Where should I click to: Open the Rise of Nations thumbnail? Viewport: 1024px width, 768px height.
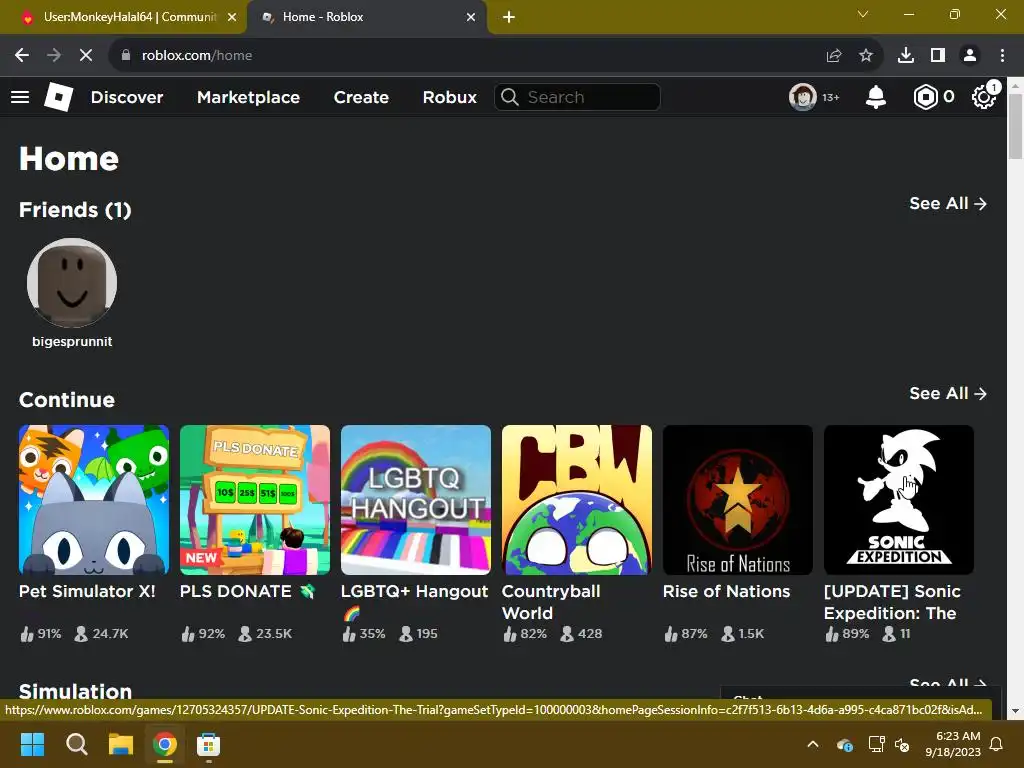[x=738, y=500]
